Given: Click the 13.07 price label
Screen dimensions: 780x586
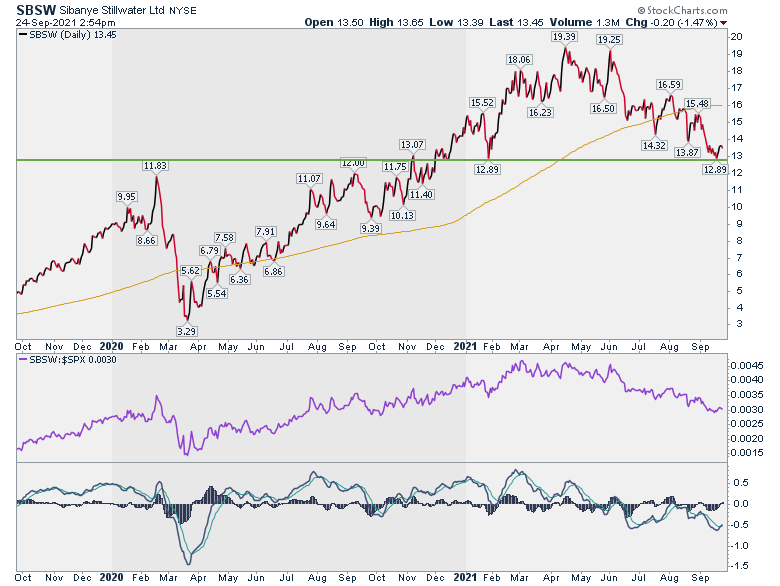Looking at the screenshot, I should point(412,145).
